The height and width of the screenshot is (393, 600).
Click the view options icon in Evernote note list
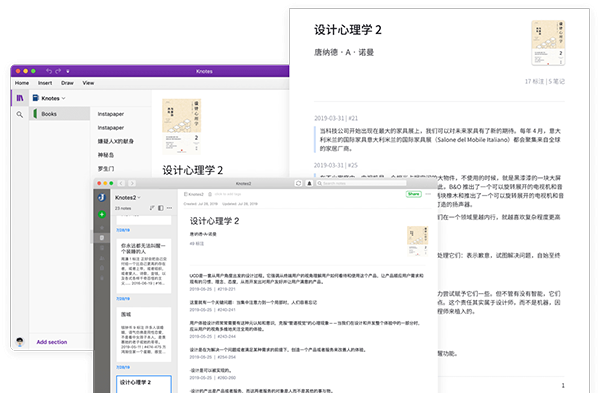pyautogui.click(x=161, y=208)
